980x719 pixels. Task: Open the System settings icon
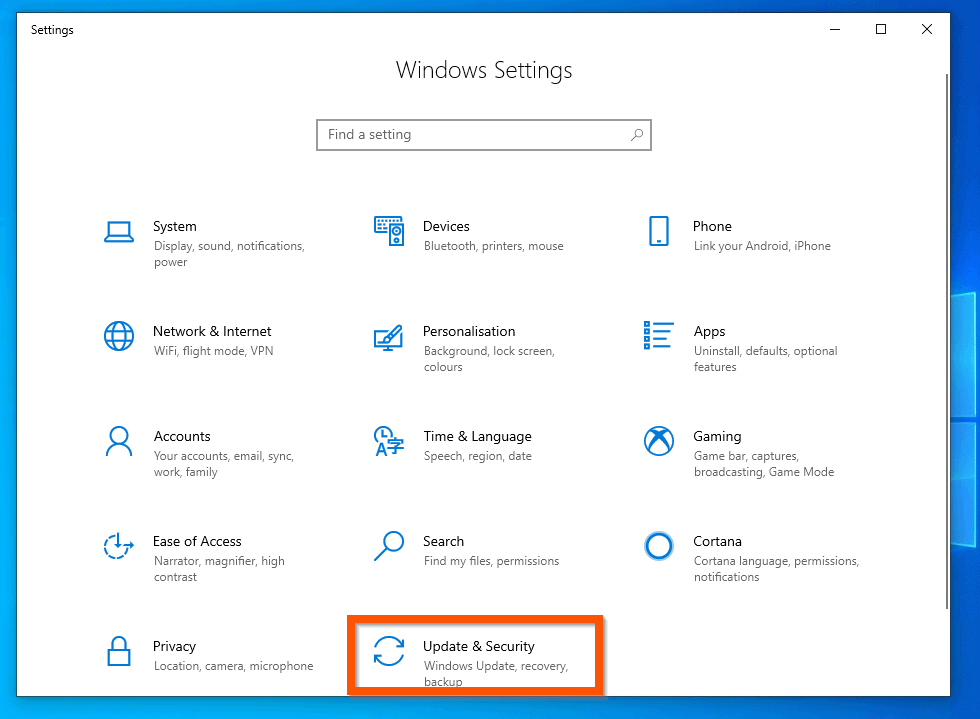point(119,229)
